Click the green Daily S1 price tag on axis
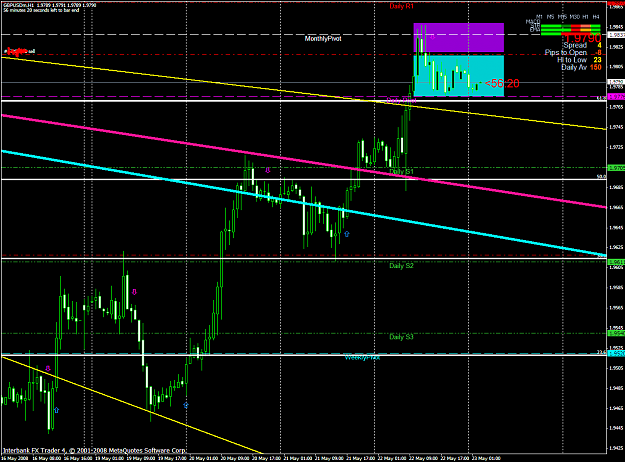 (616, 168)
